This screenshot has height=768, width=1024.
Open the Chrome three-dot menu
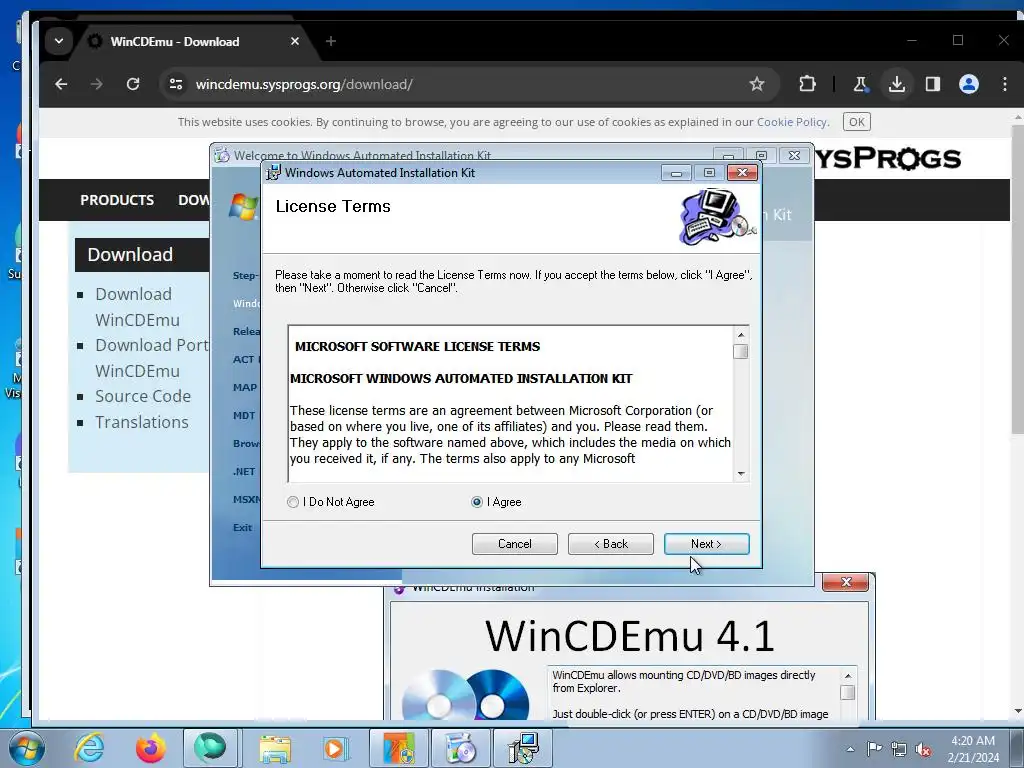click(x=1004, y=84)
